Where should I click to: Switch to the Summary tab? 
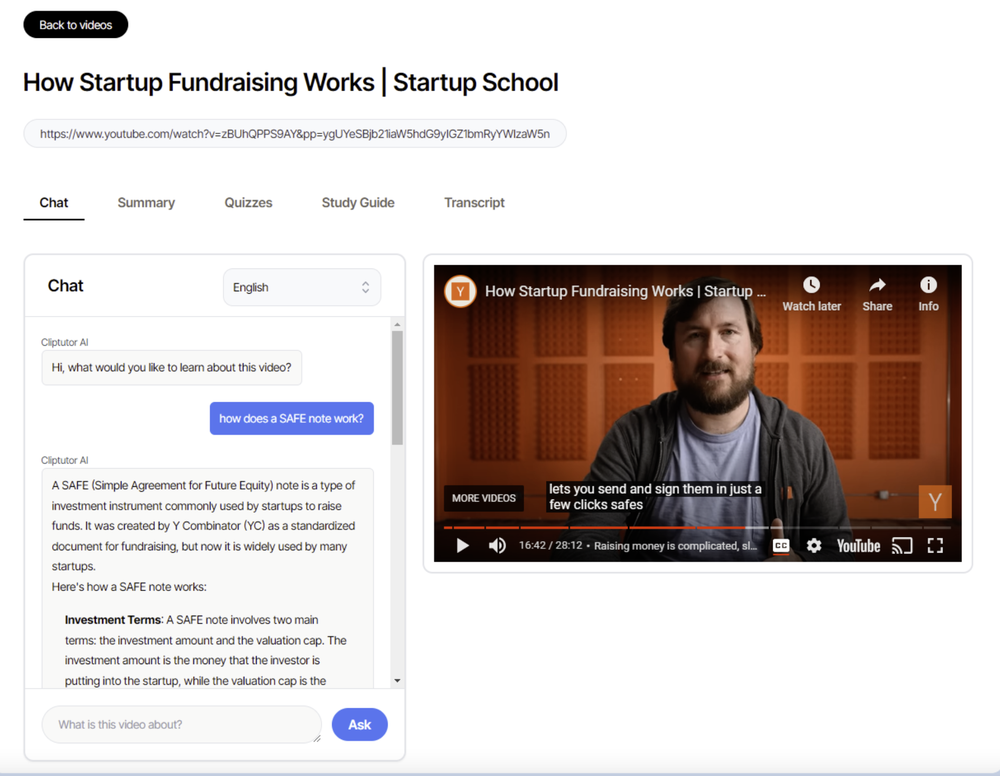pyautogui.click(x=146, y=203)
